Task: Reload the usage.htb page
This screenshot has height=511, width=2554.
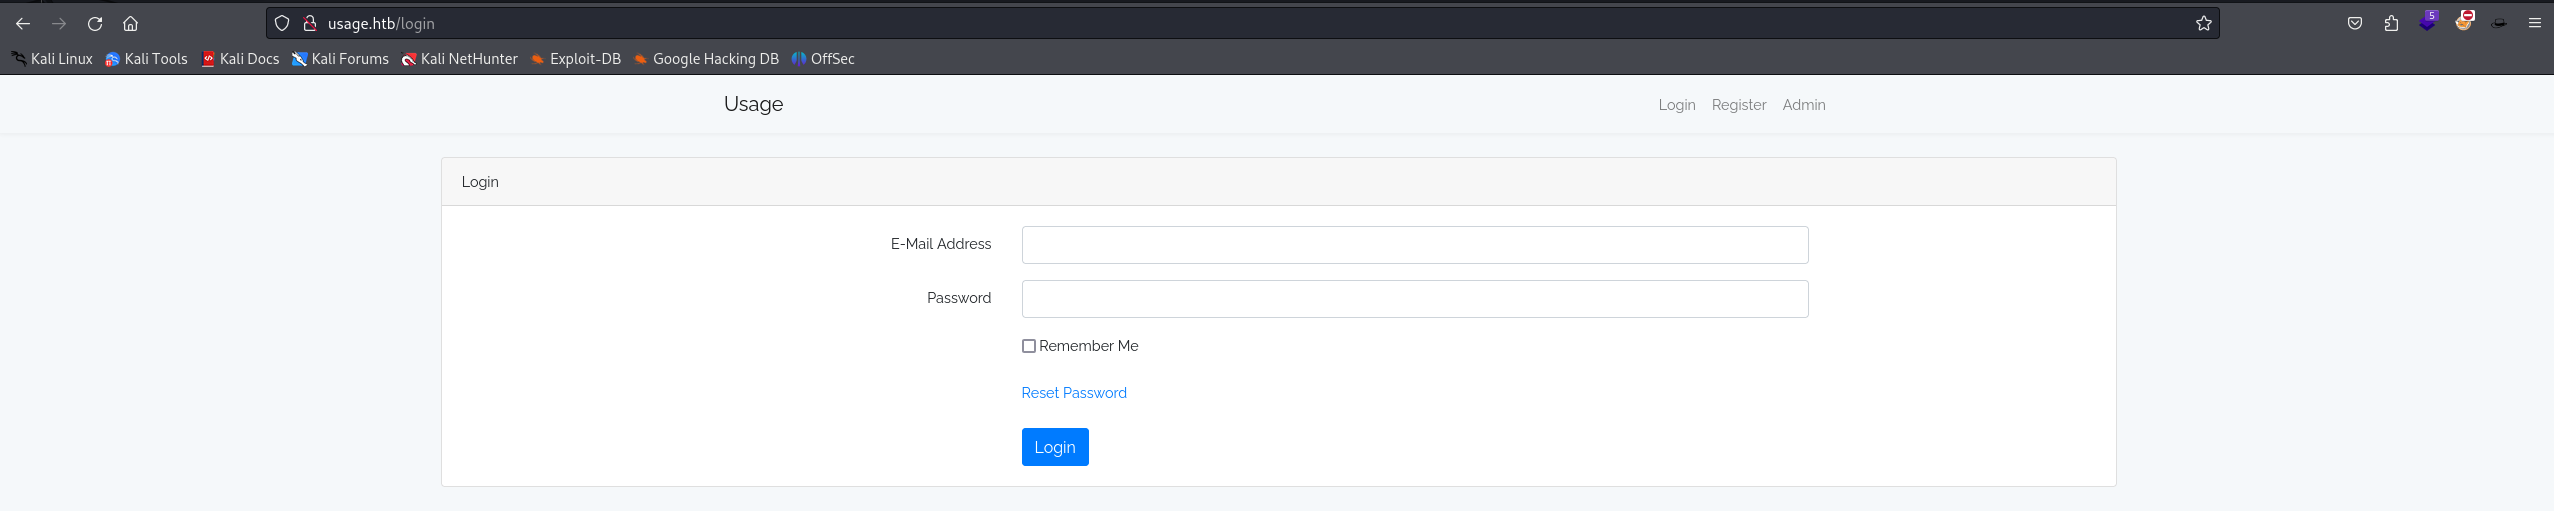Action: [95, 23]
